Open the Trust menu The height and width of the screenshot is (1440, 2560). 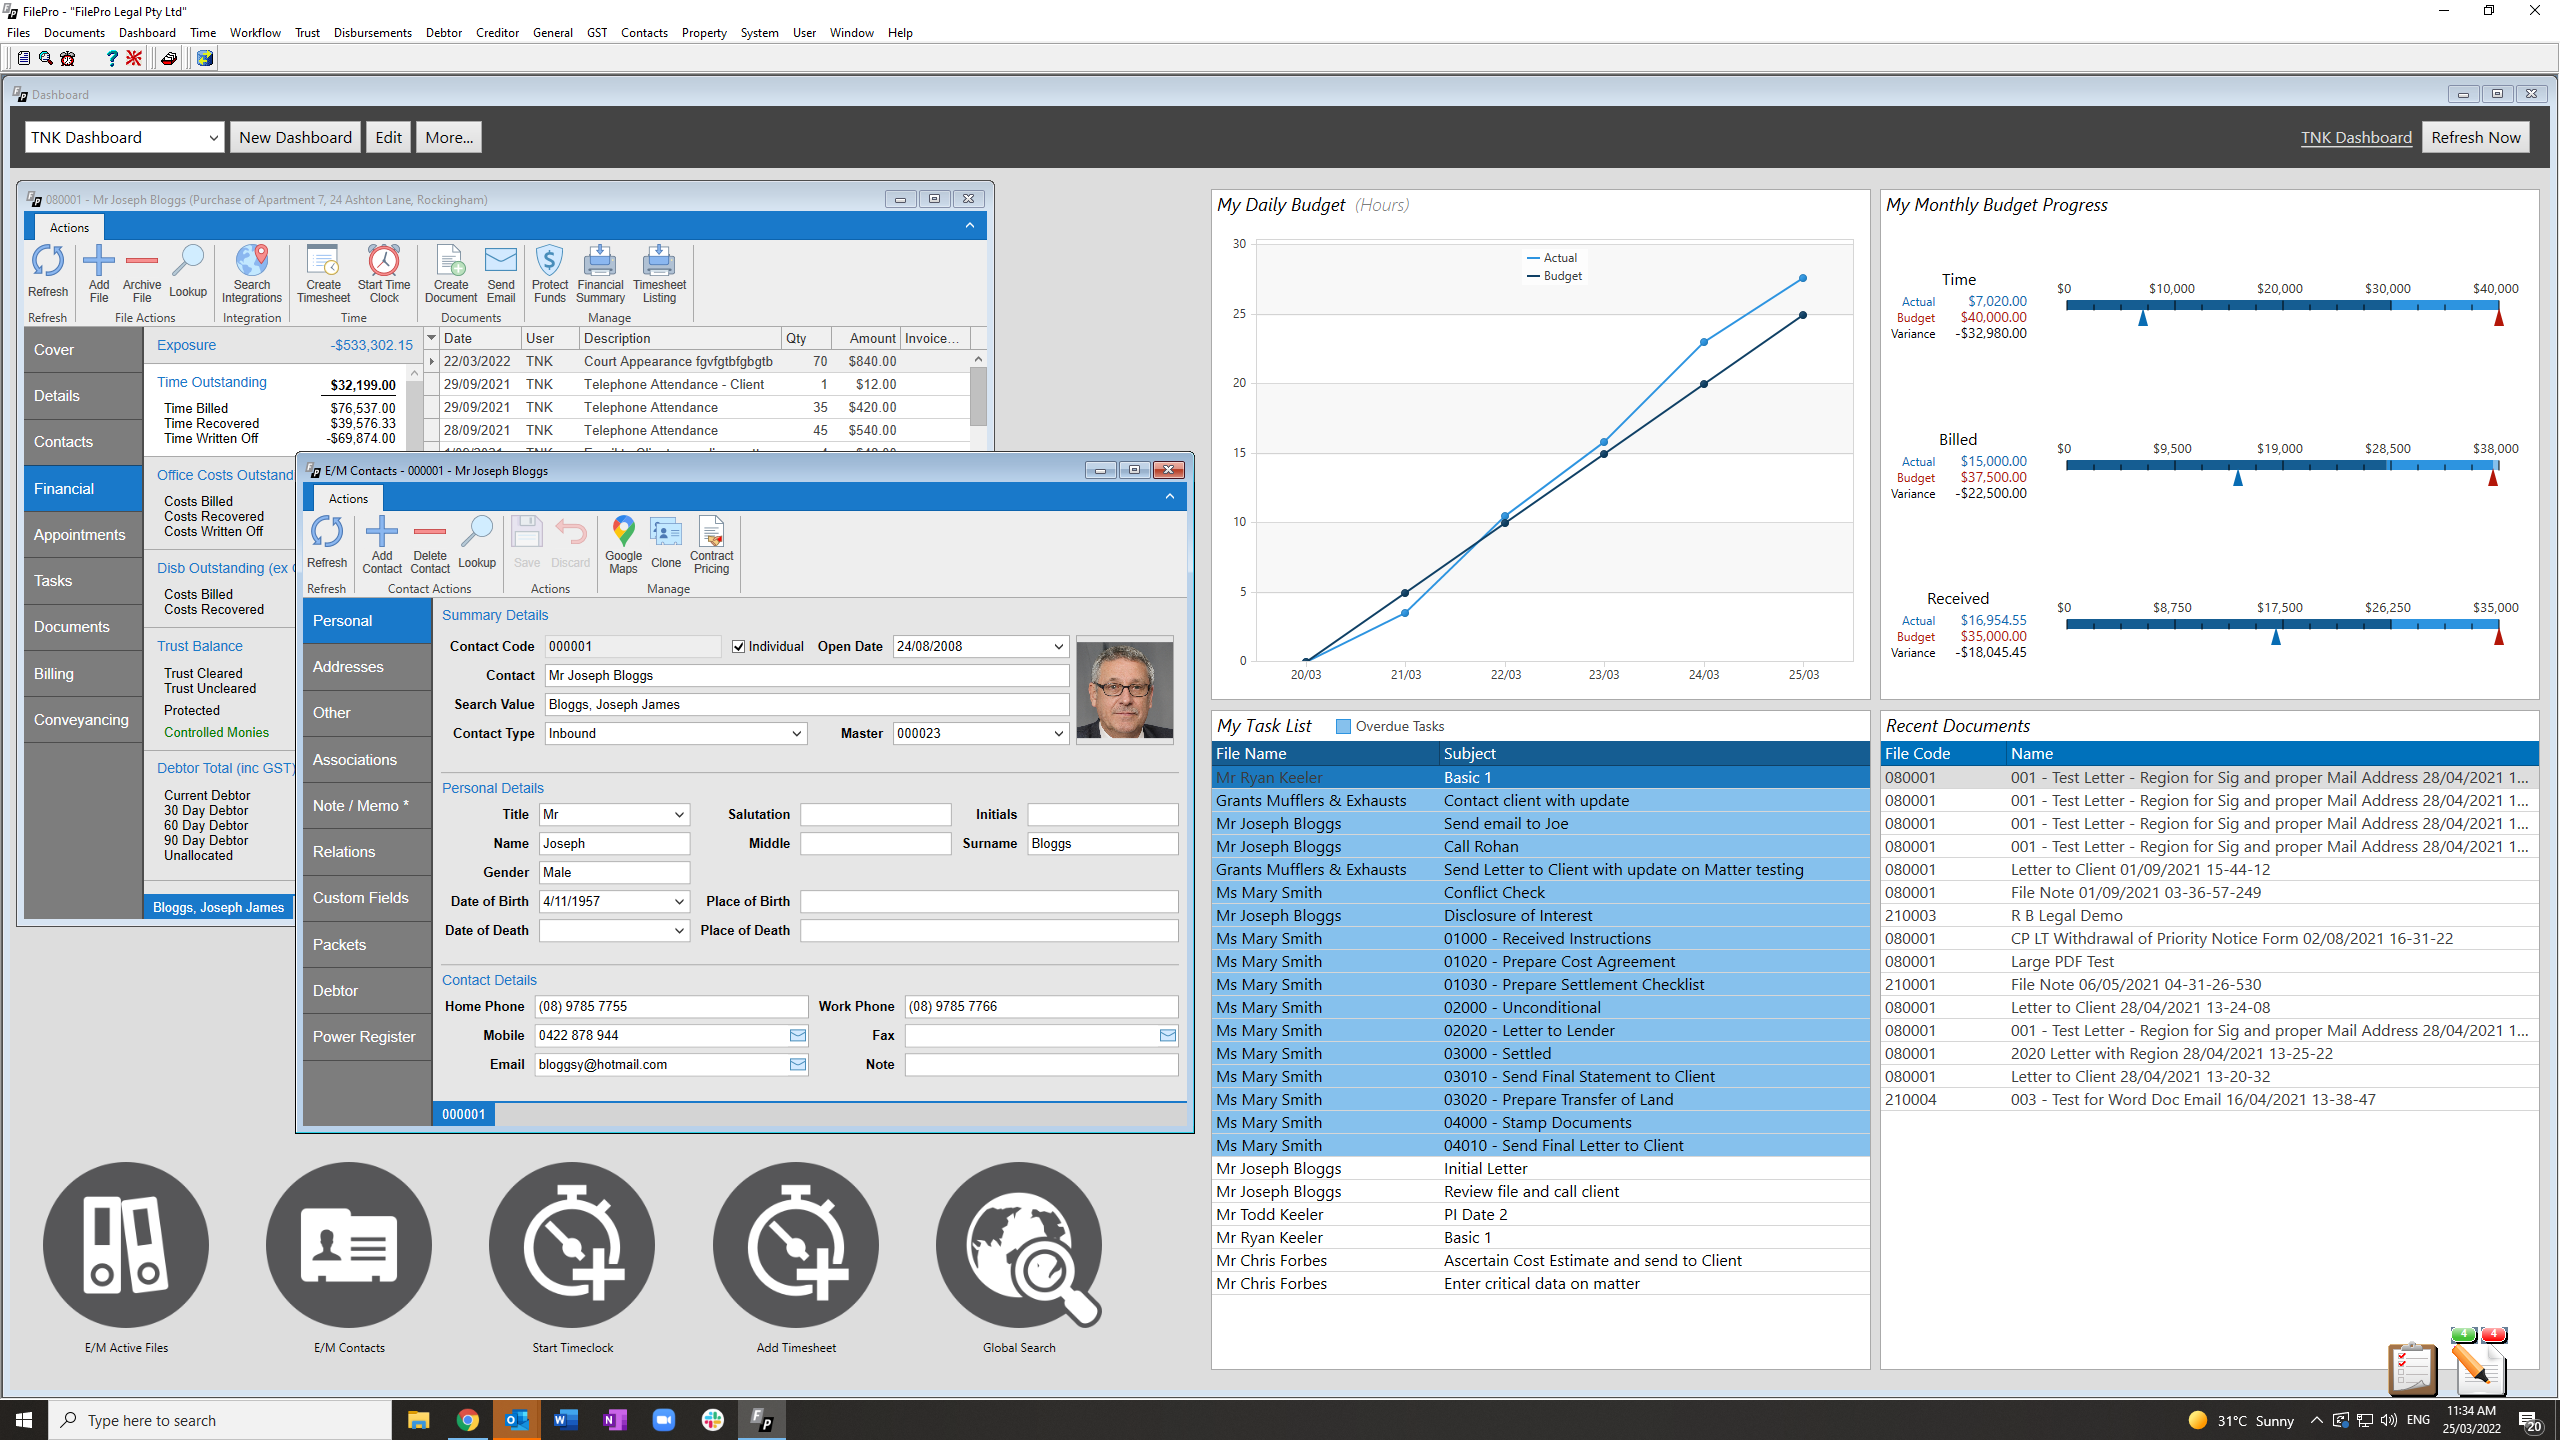click(x=306, y=32)
